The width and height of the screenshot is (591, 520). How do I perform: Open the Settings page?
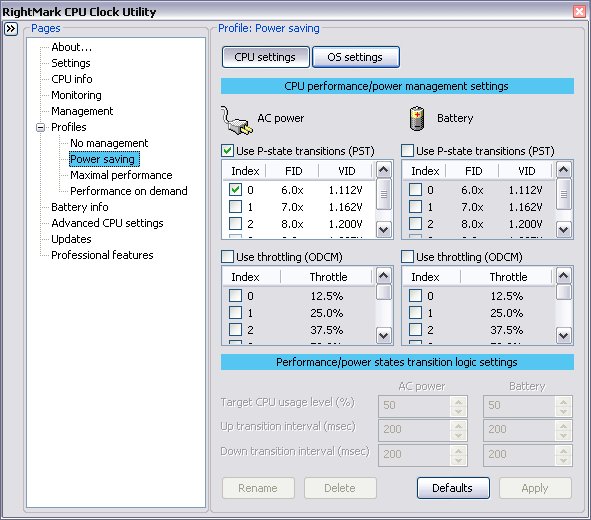point(71,63)
